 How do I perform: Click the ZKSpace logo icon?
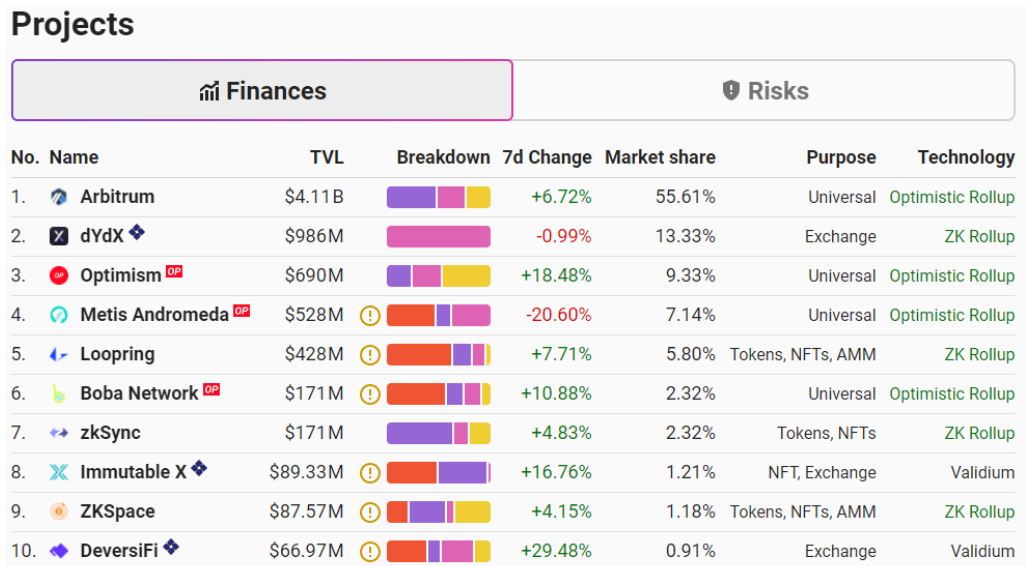59,511
